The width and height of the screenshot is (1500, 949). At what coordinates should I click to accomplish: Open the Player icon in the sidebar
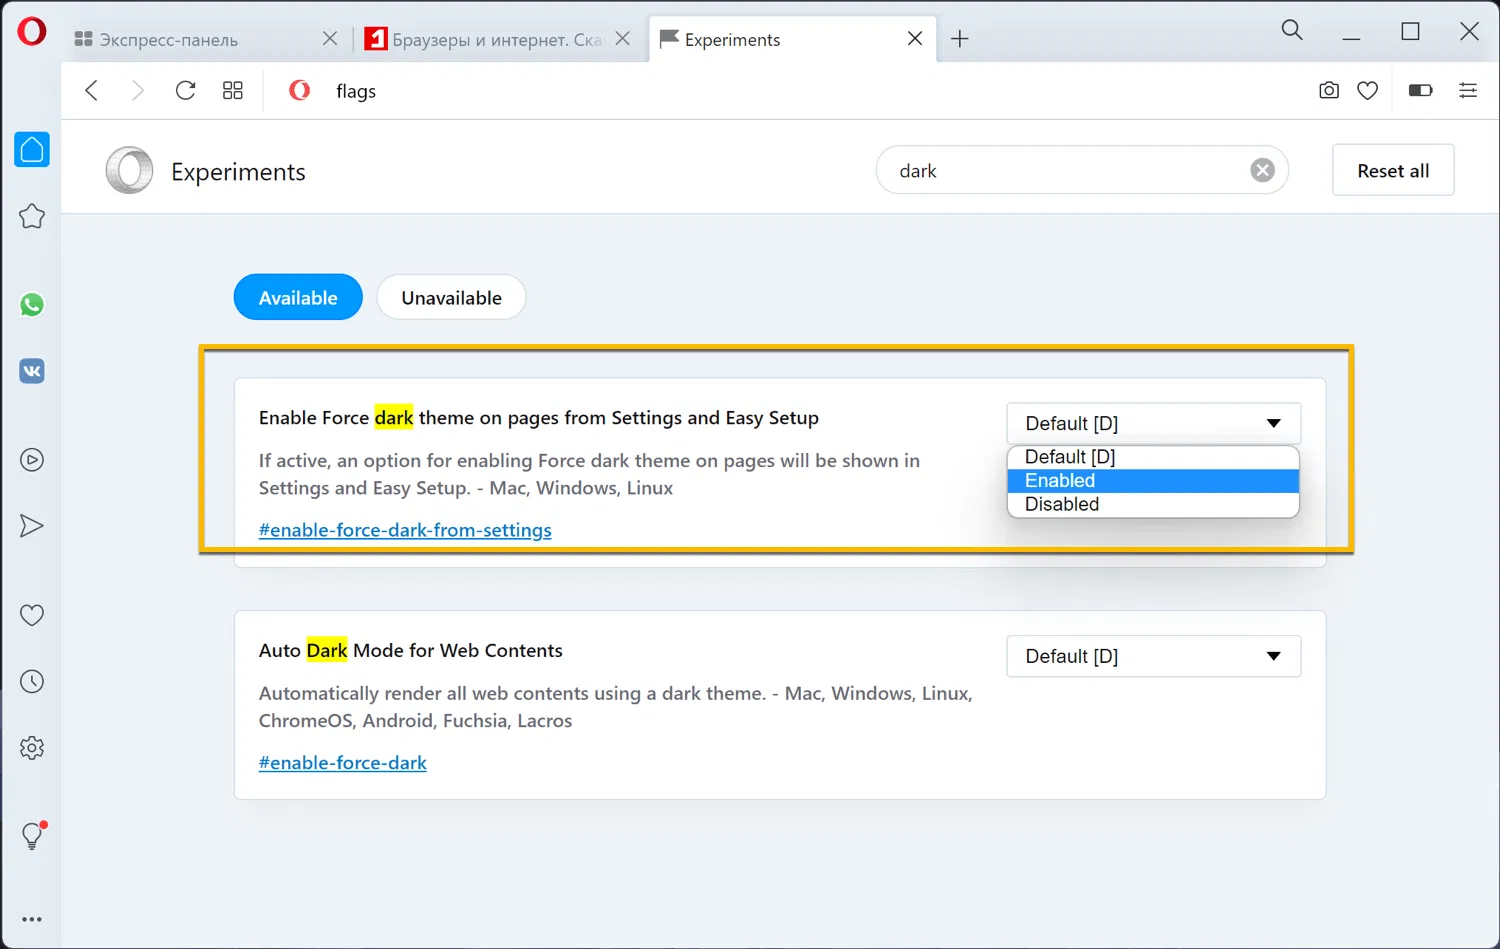click(32, 460)
